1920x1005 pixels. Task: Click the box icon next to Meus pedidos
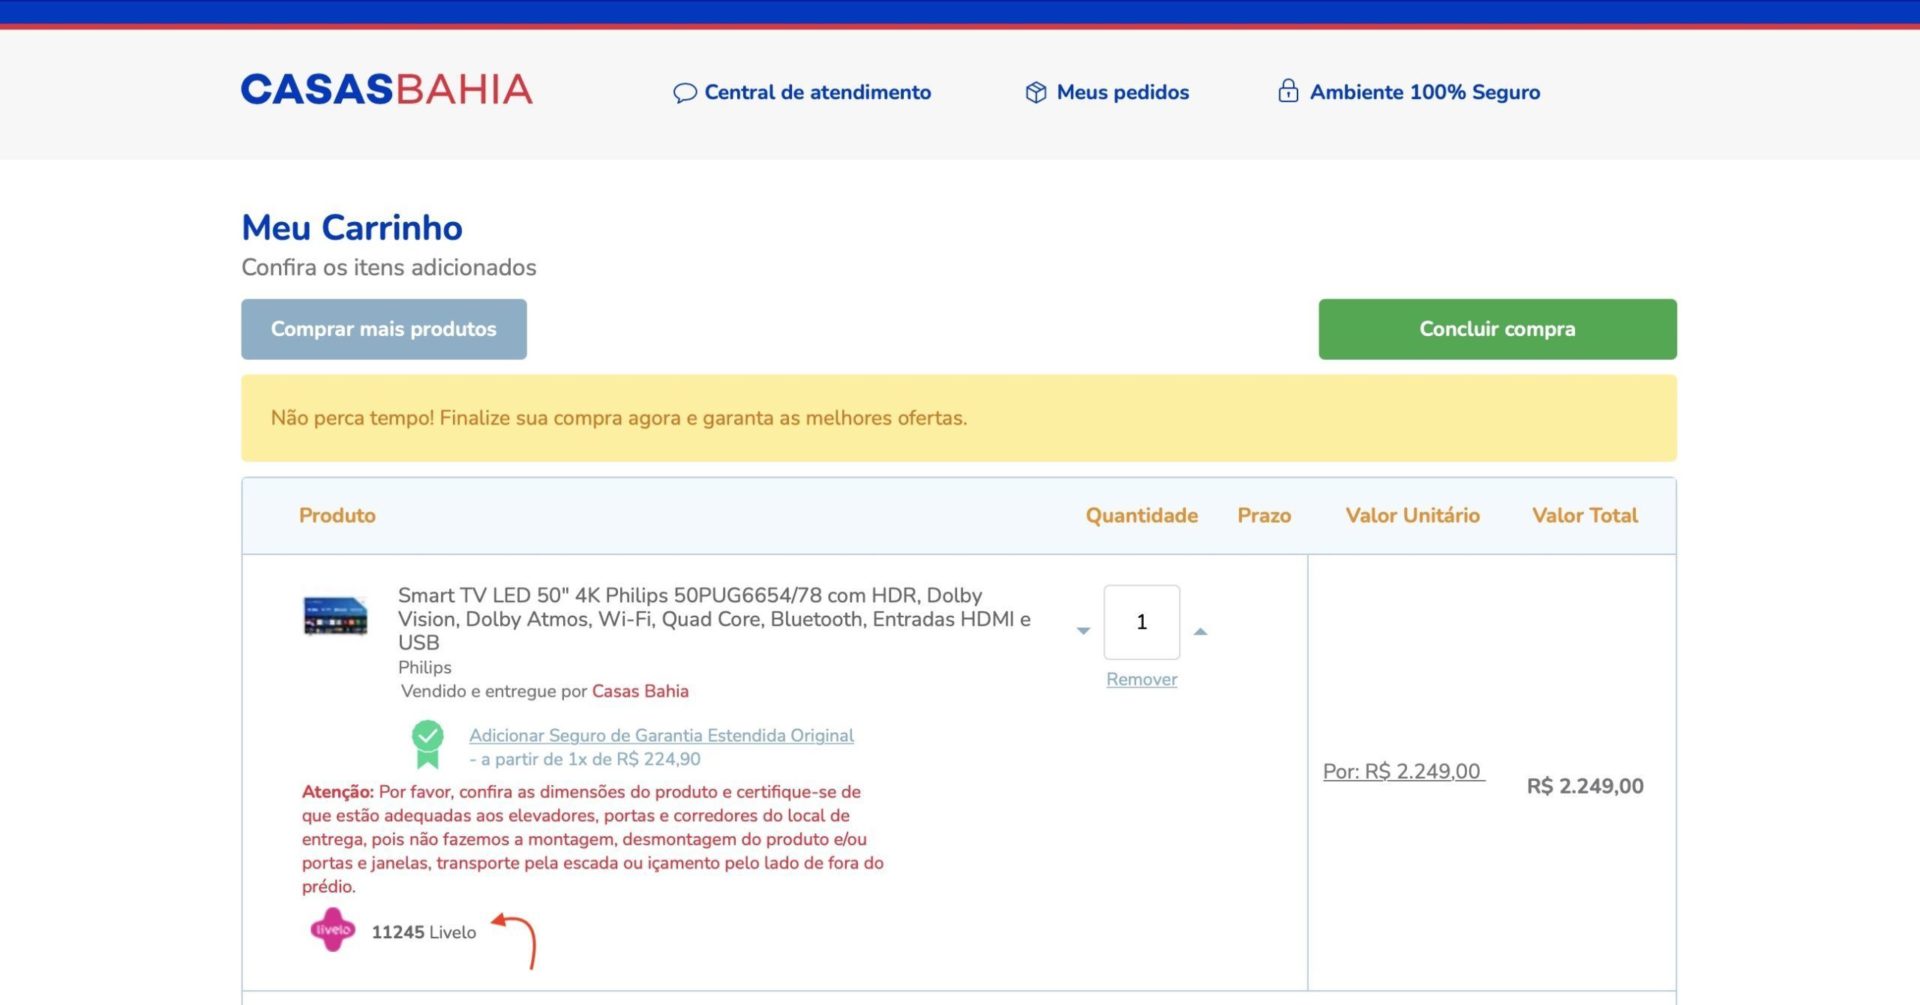pos(1036,92)
